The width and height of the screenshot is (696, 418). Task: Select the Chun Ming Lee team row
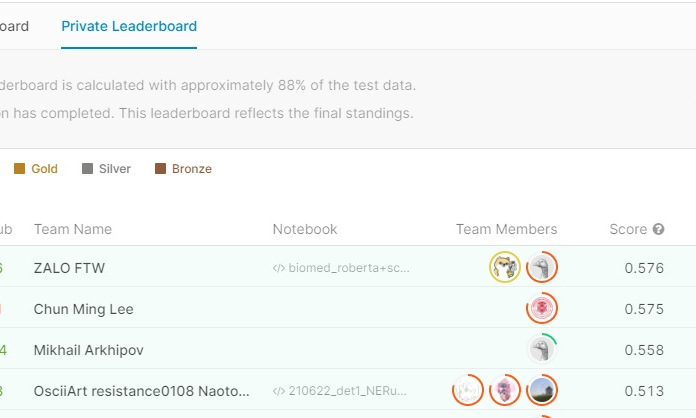348,309
